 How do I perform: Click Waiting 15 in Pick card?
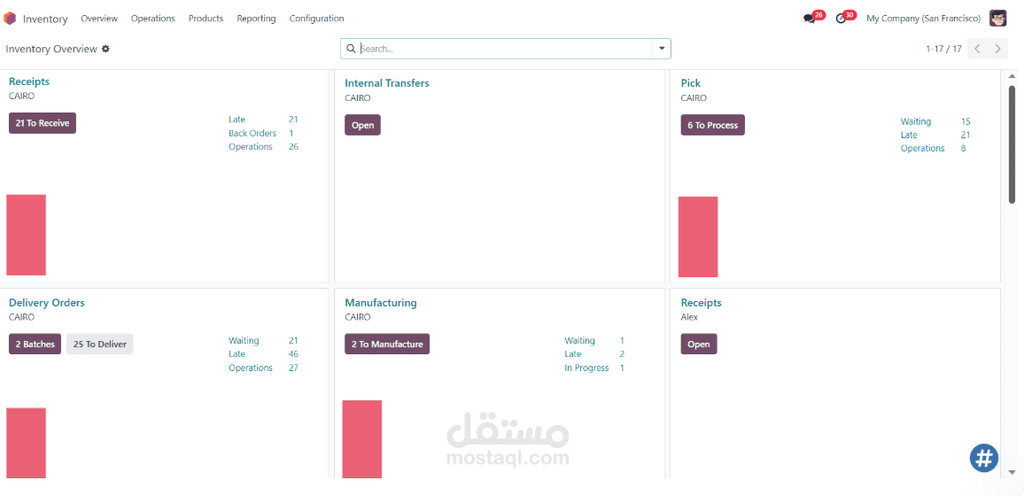pyautogui.click(x=935, y=121)
